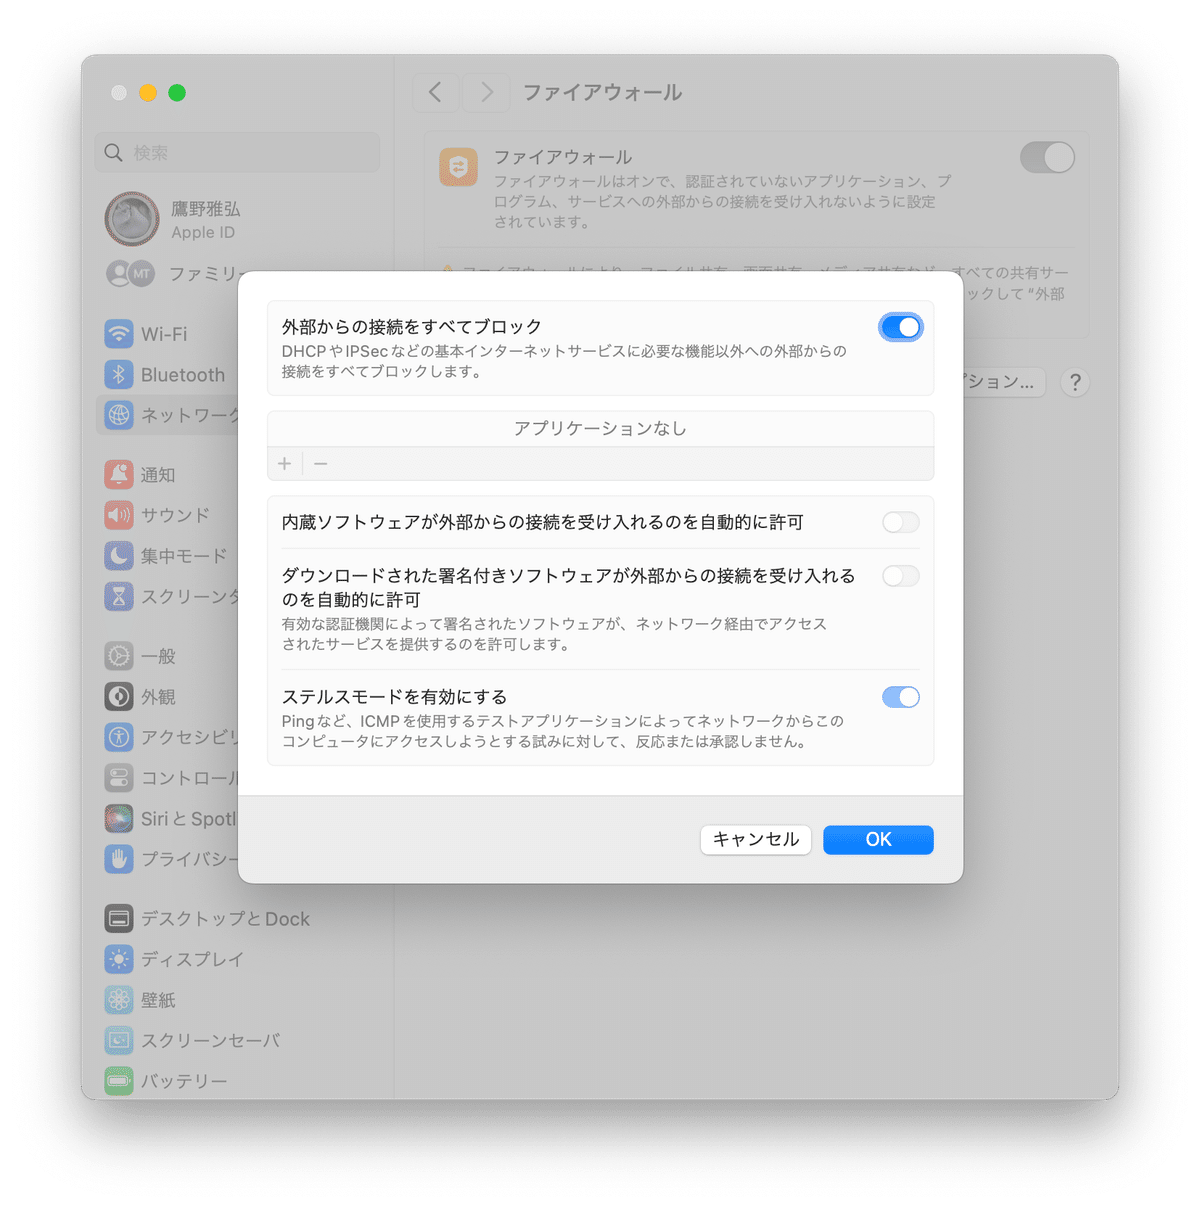Select the バッテリー (Battery) icon
Screen dimensions: 1200x1207
point(119,1080)
